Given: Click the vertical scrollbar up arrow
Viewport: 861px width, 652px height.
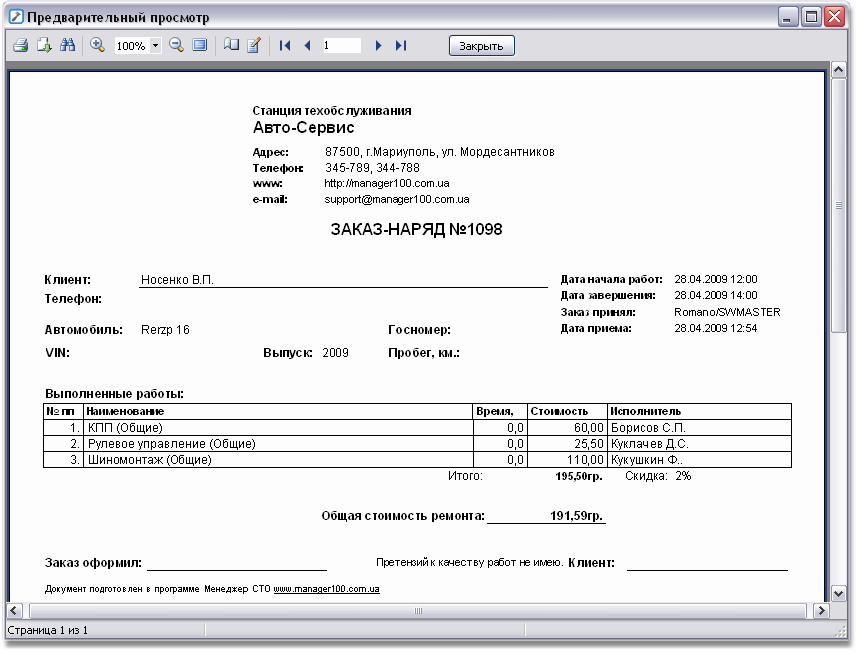Looking at the screenshot, I should (x=838, y=70).
